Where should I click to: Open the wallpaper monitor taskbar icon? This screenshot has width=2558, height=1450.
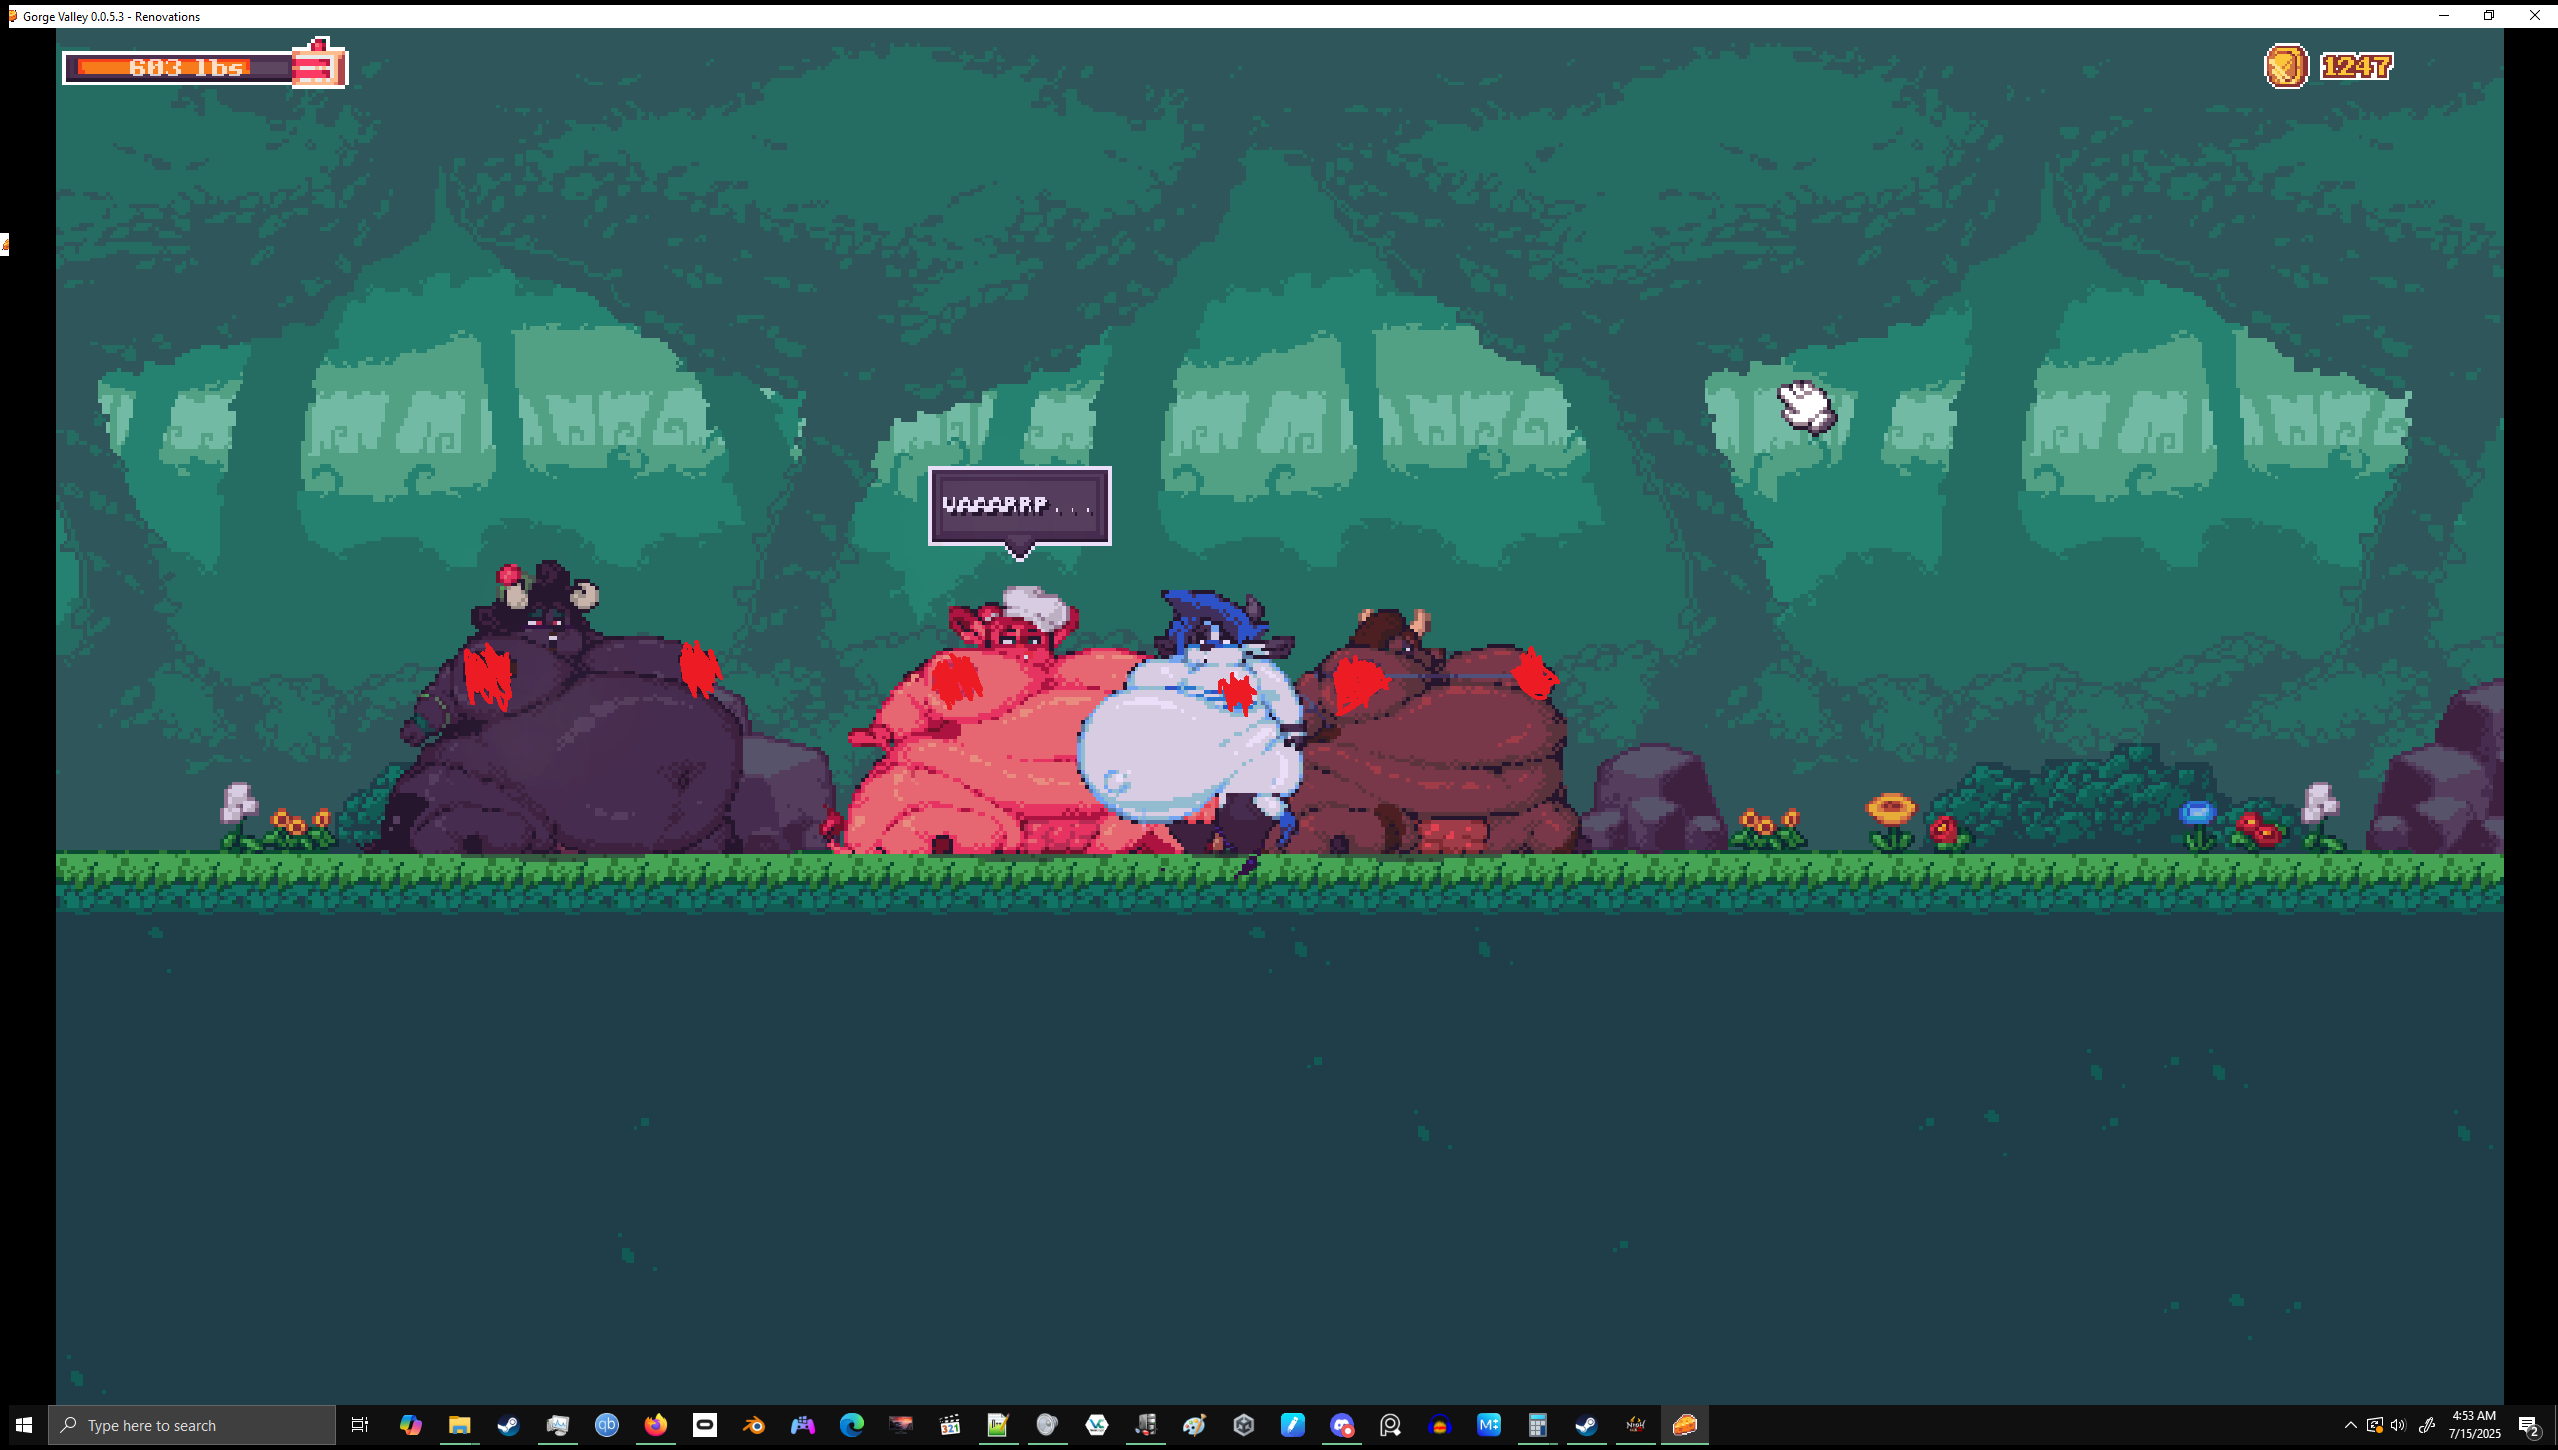[901, 1425]
